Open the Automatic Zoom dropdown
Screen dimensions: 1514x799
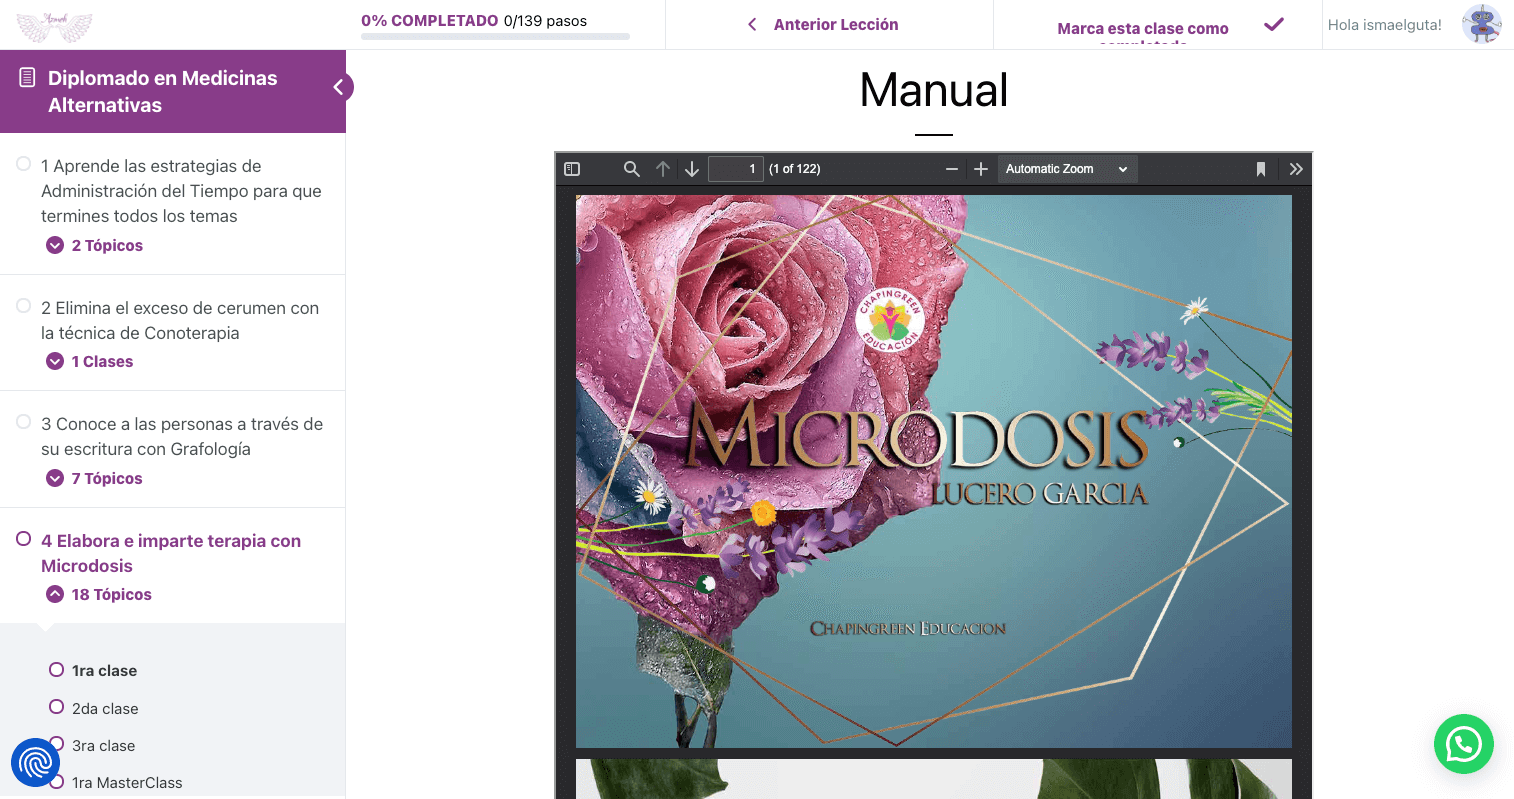[1066, 169]
